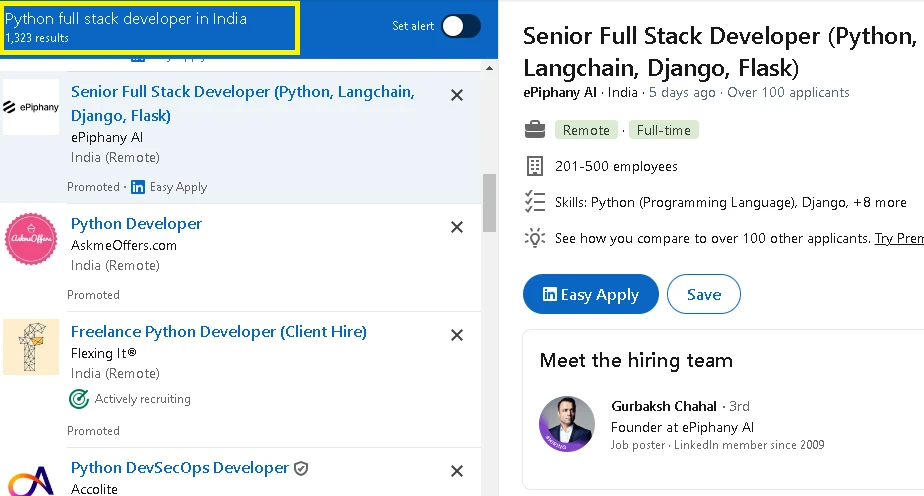Open Senior Full Stack Developer job title link
This screenshot has height=496, width=924.
pos(243,104)
